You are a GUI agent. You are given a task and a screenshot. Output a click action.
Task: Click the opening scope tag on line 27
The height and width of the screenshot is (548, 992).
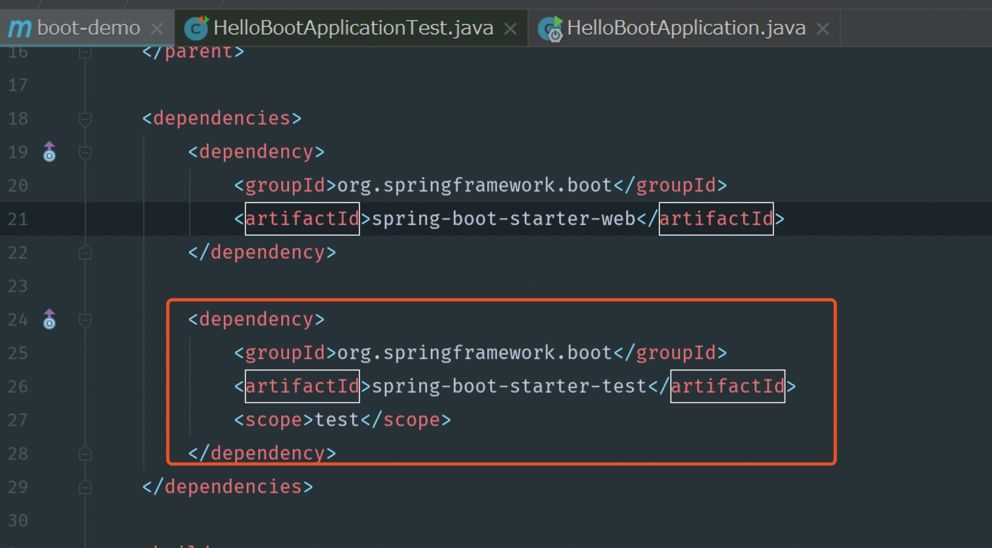tap(274, 420)
